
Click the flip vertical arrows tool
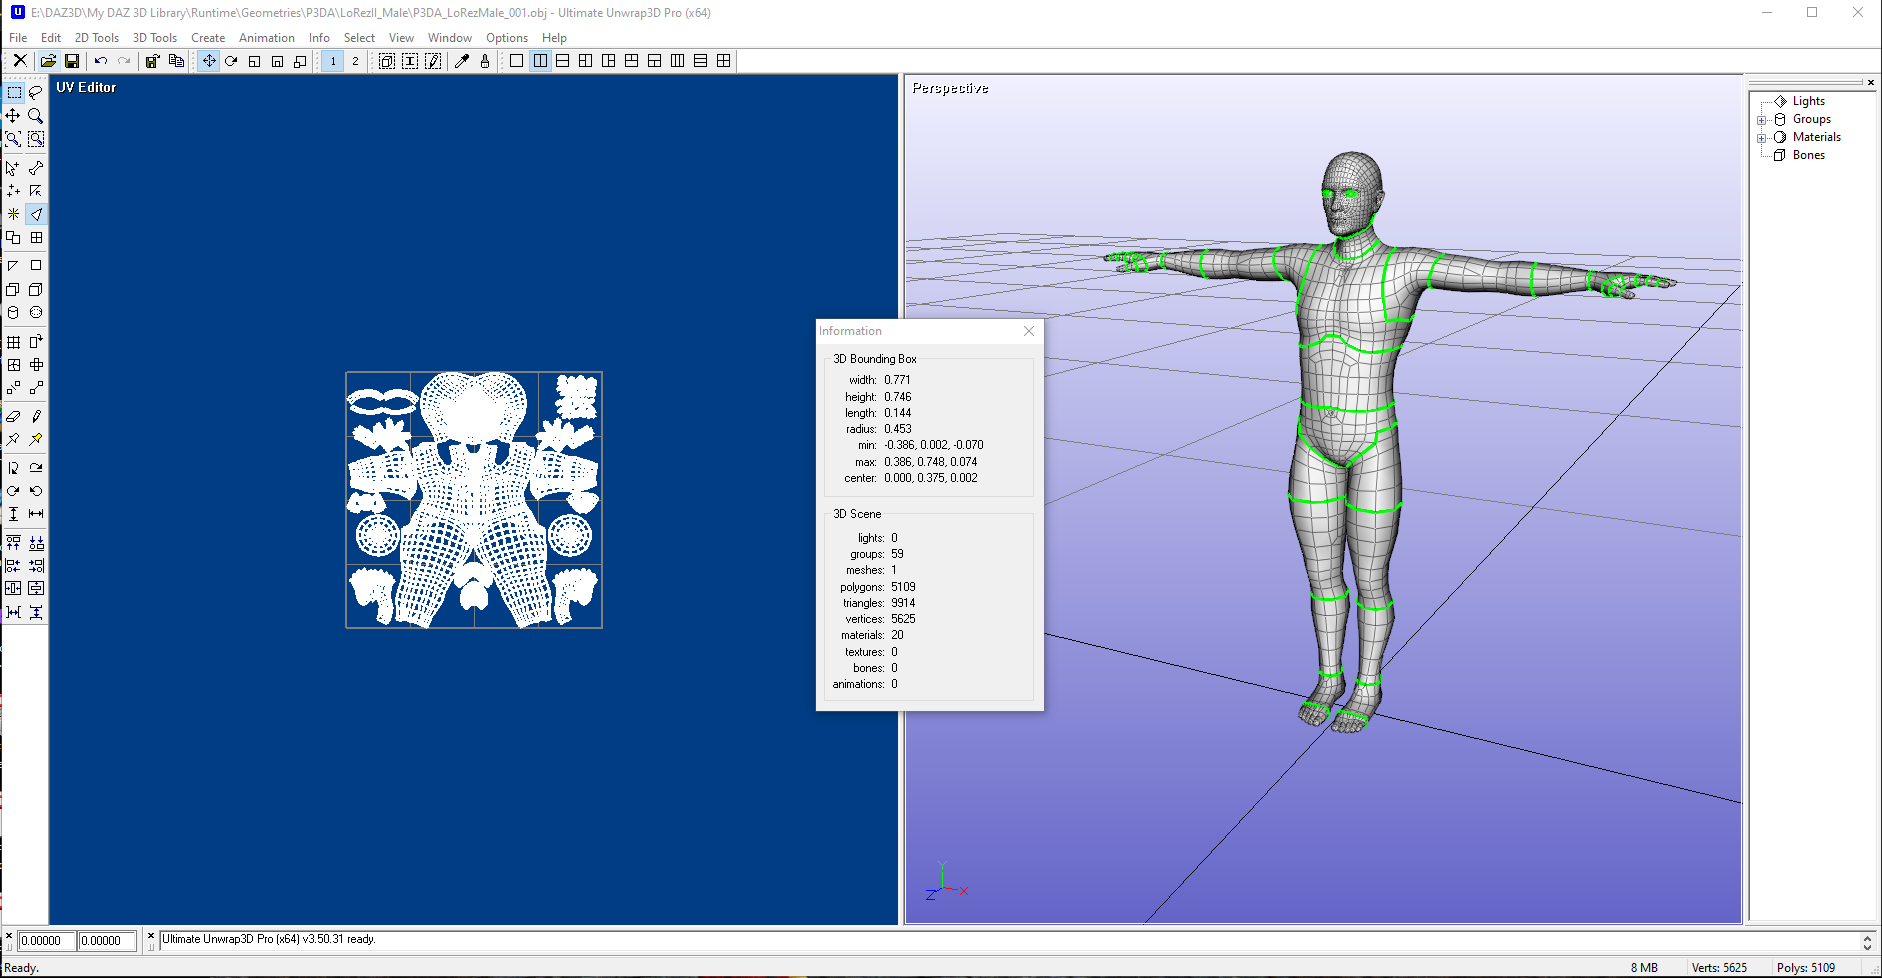14,514
